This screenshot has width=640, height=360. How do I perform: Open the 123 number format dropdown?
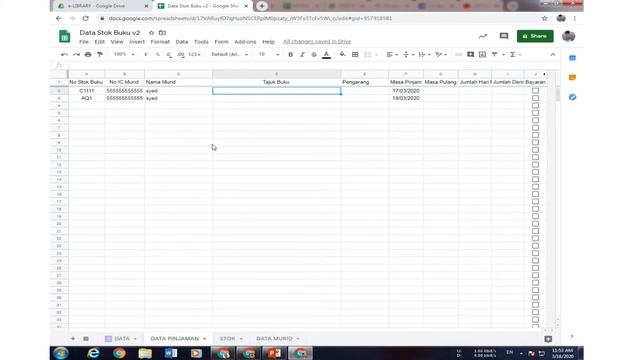(194, 54)
